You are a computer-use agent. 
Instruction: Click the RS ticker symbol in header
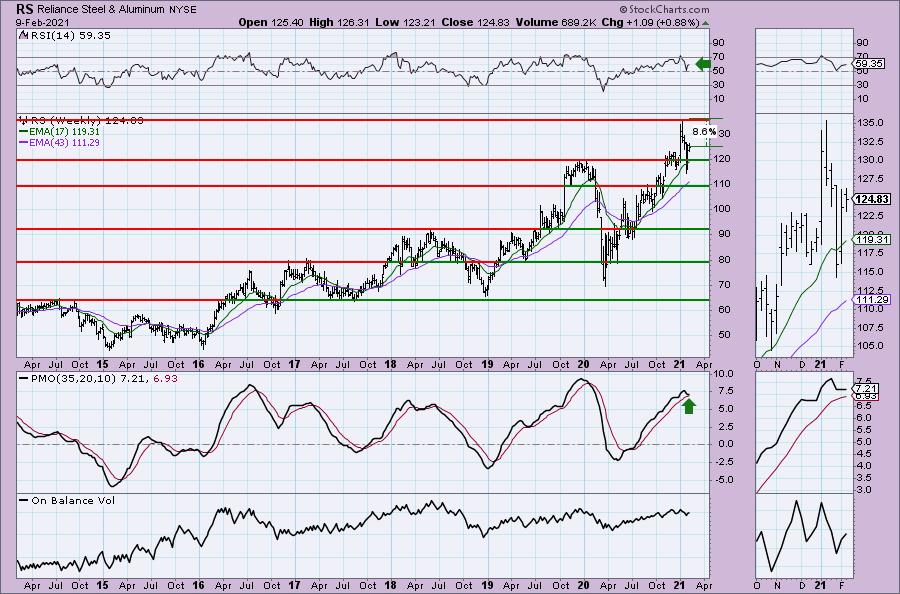pos(23,9)
